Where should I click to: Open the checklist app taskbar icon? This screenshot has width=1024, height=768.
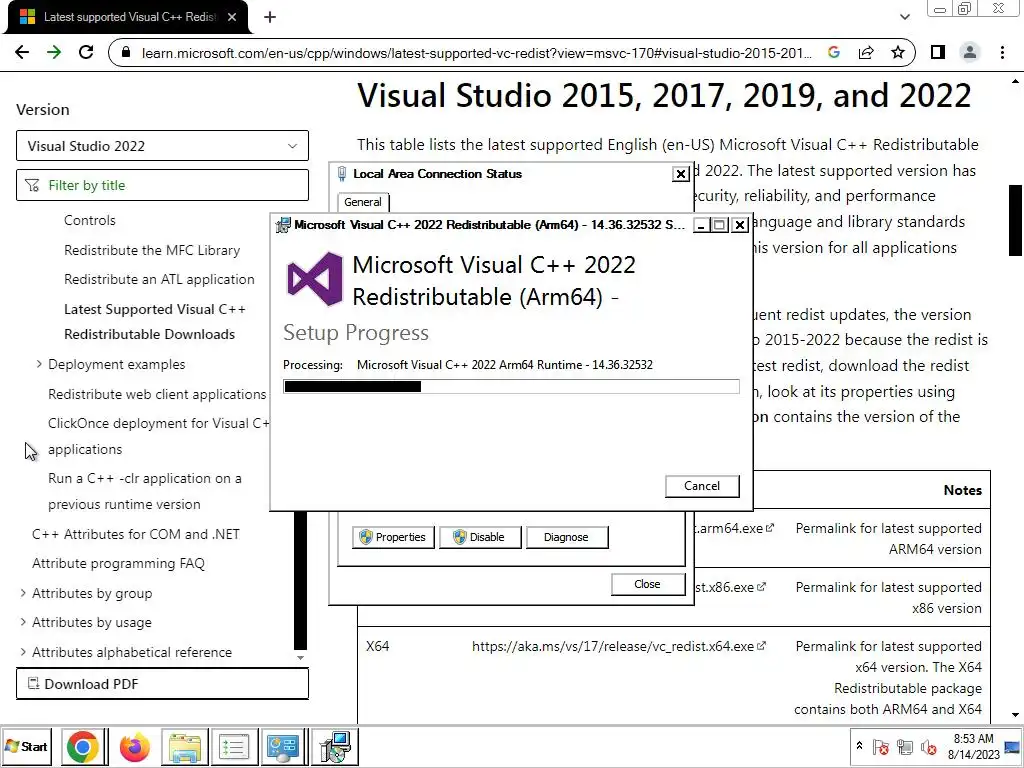click(x=234, y=747)
